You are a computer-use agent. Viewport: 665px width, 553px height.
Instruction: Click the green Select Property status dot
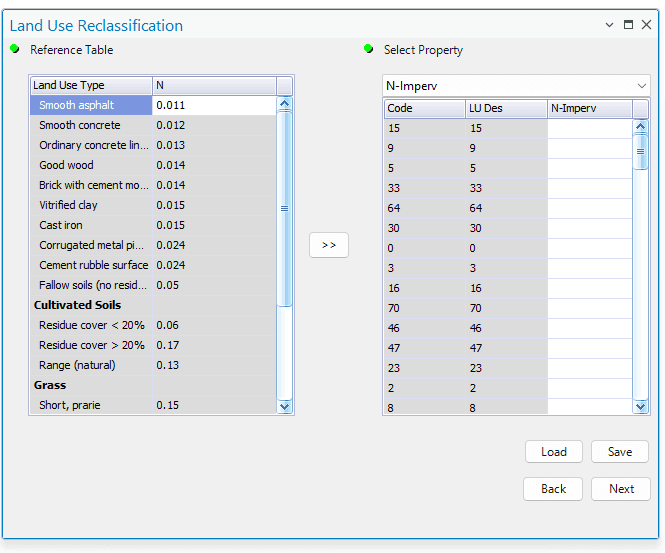pos(369,49)
